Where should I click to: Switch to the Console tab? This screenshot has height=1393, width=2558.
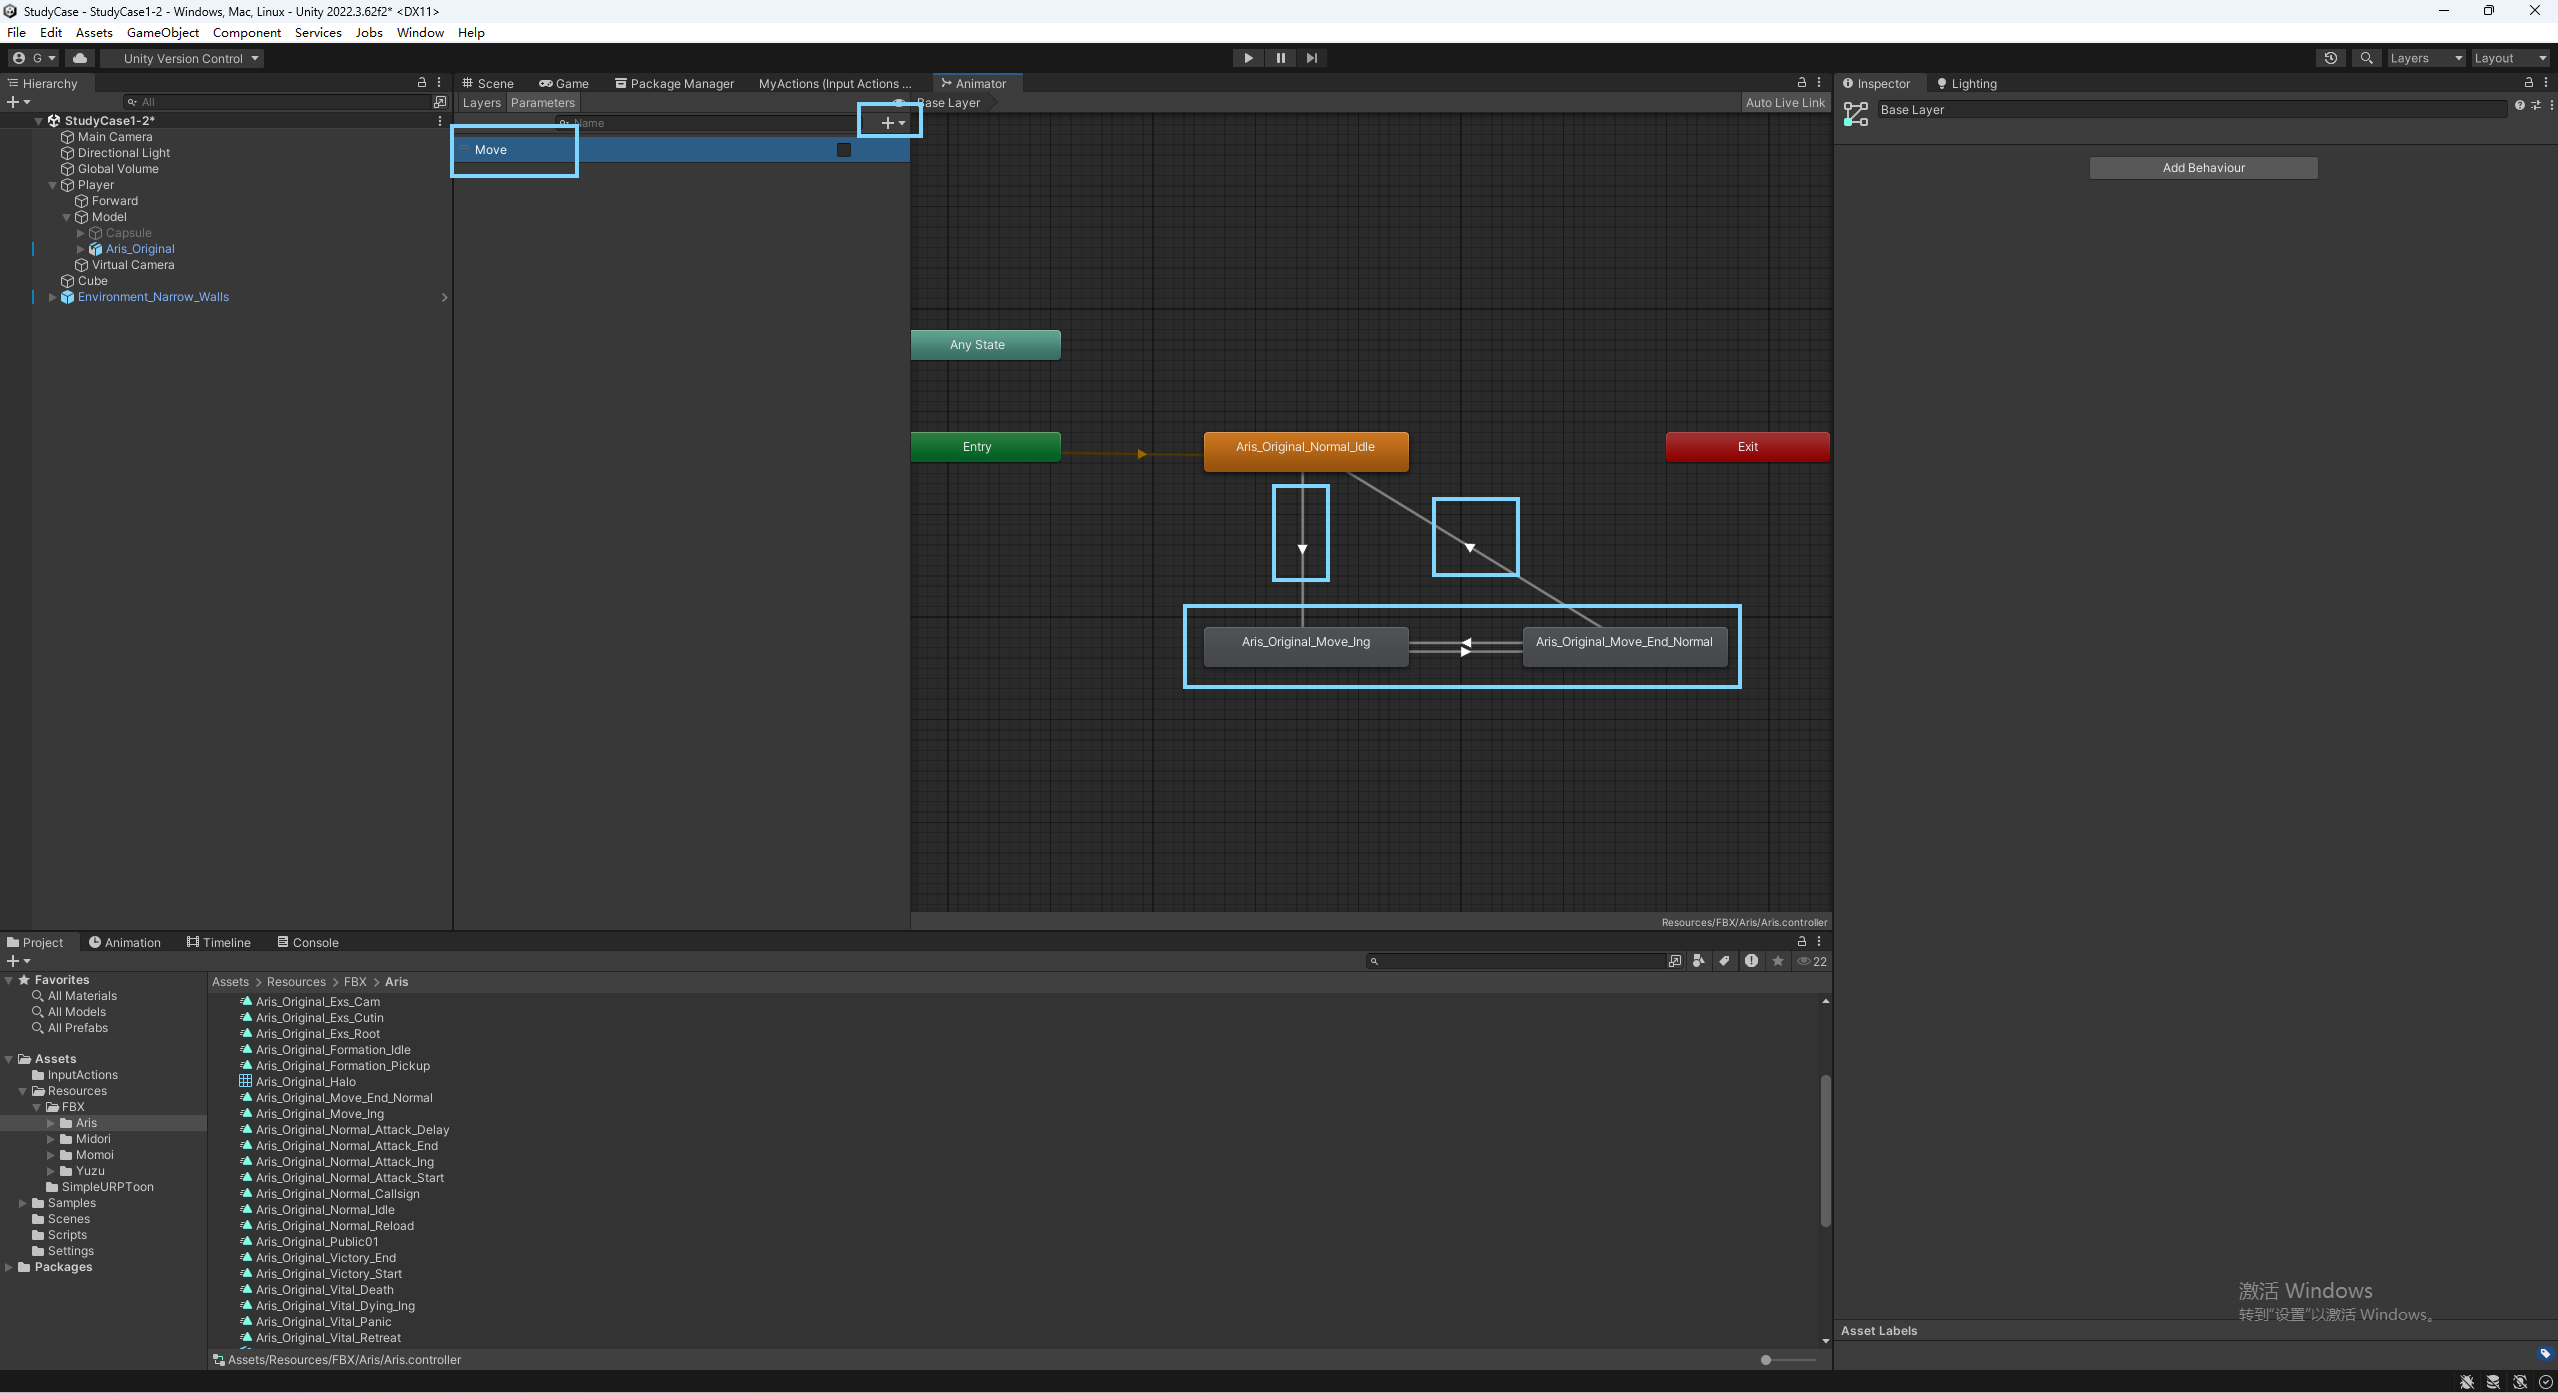[x=308, y=942]
